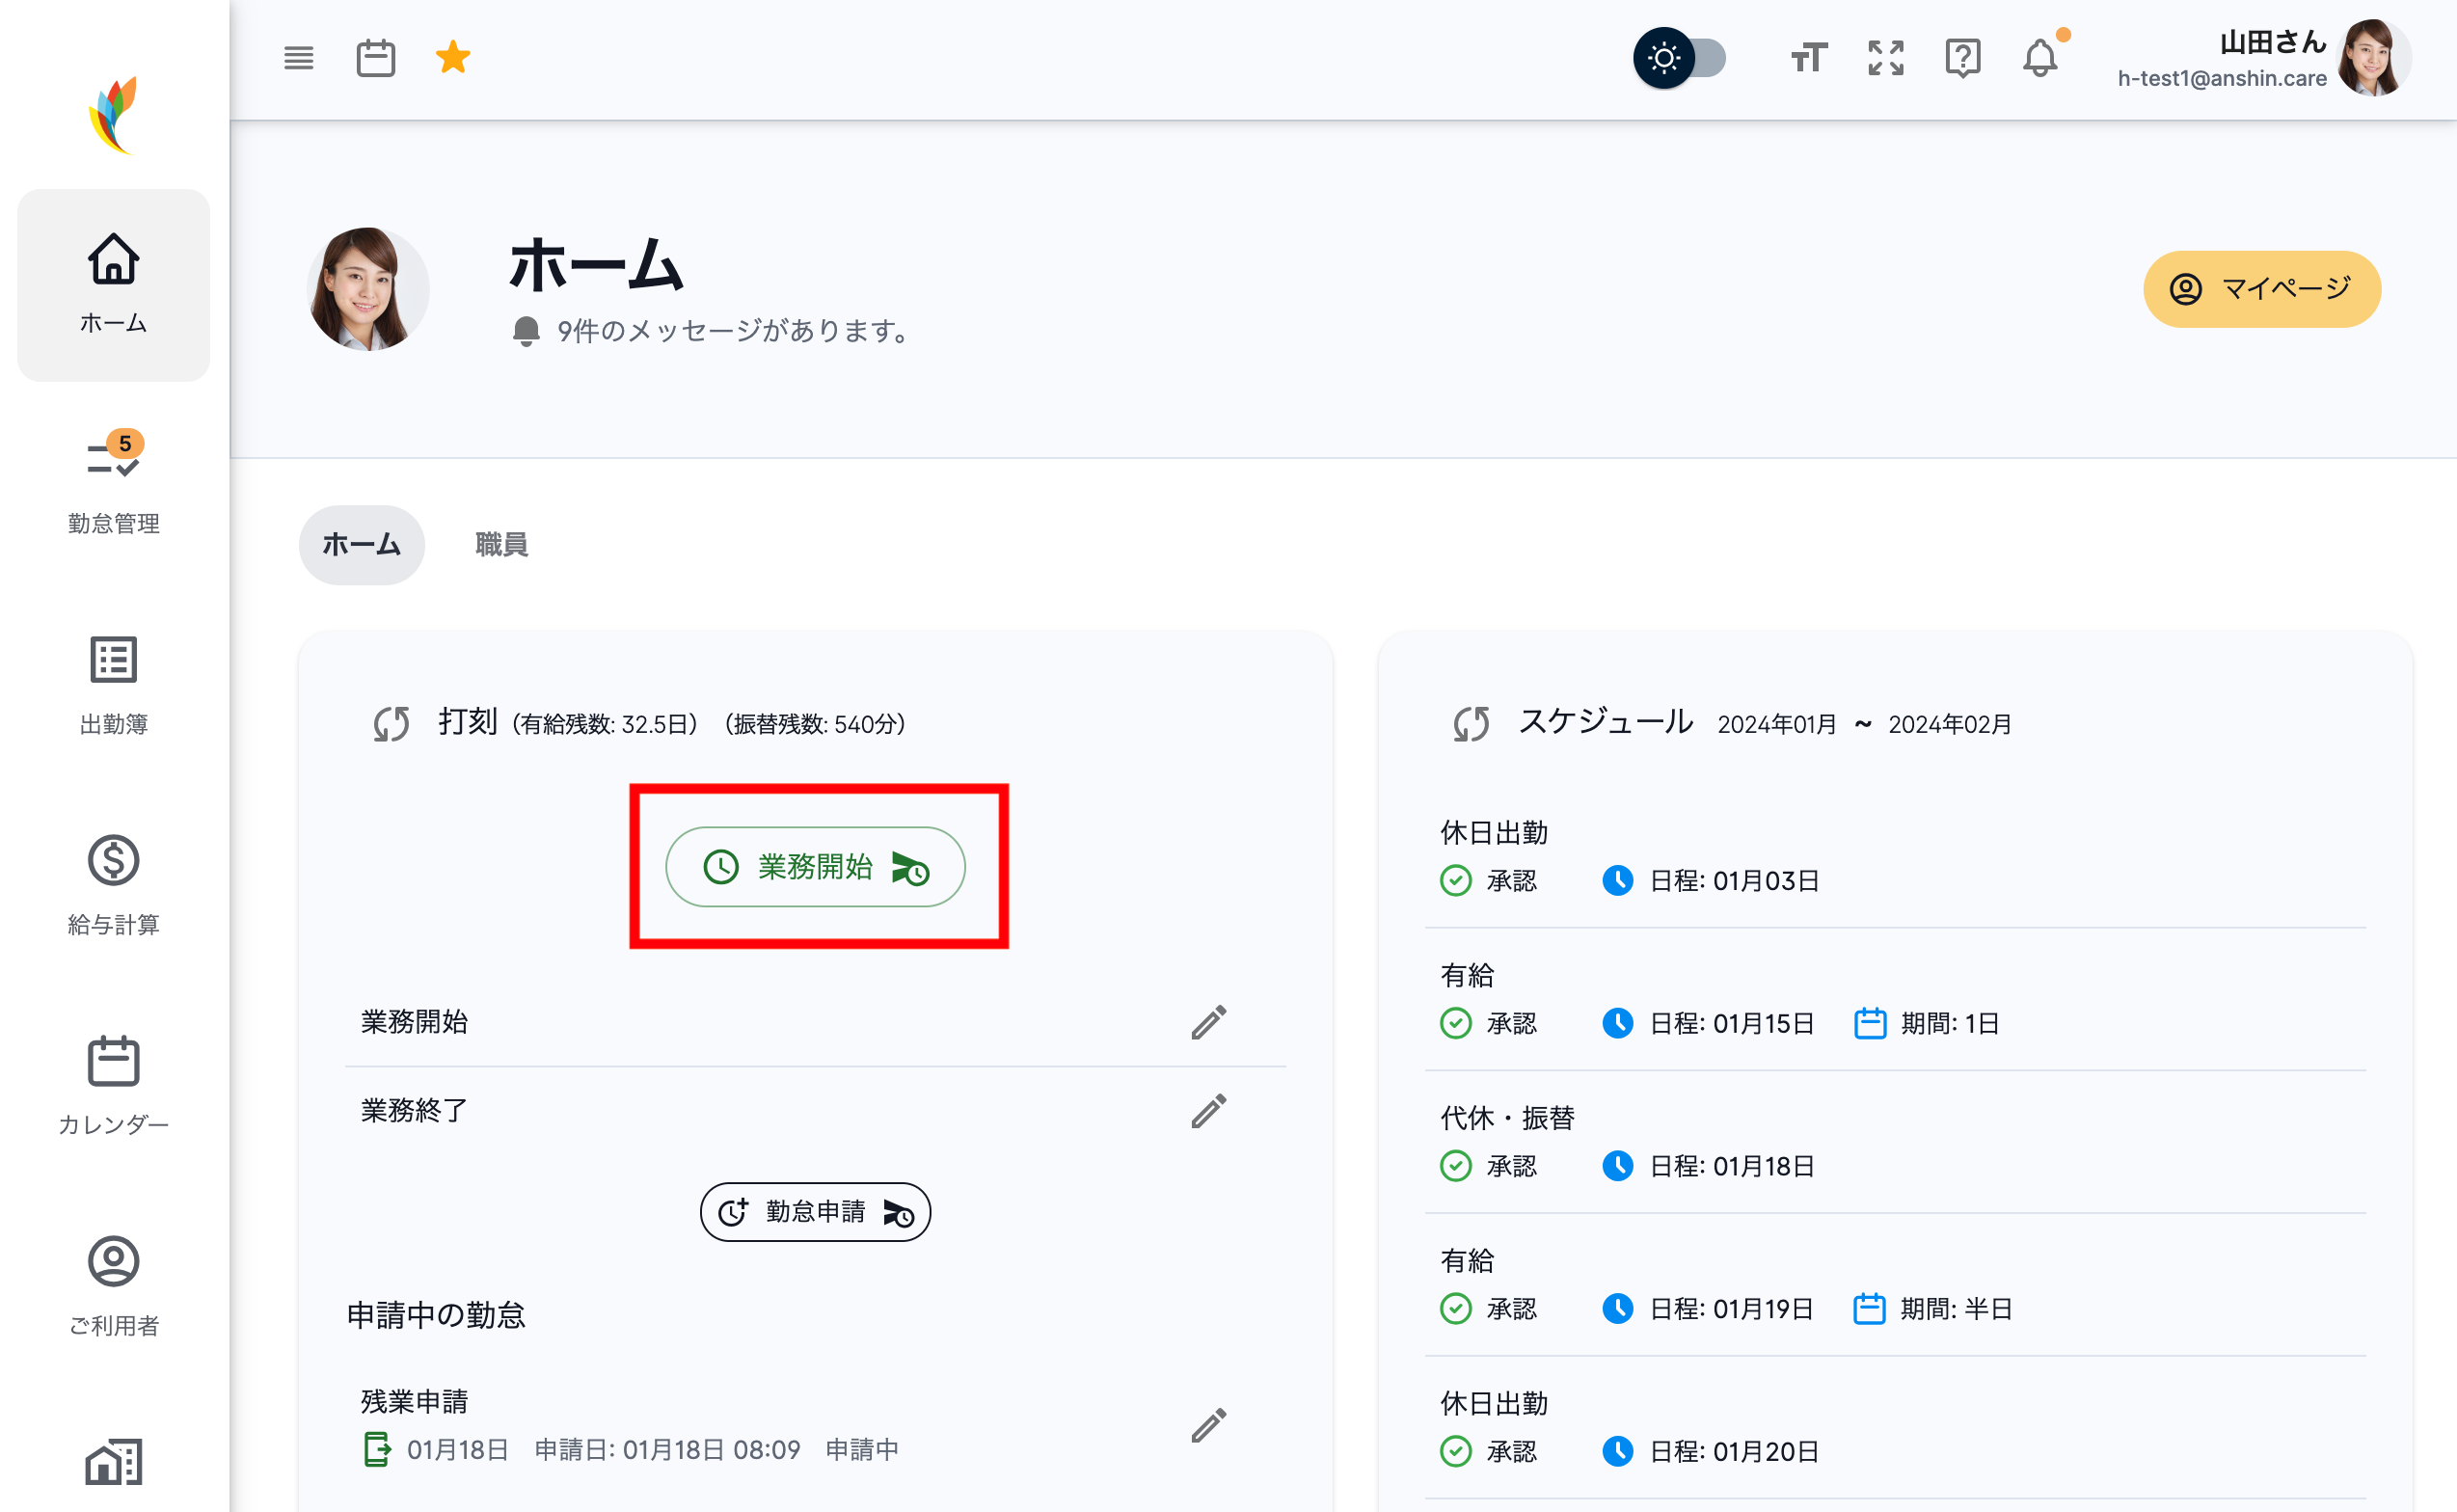
Task: Open カレンダー from the sidebar
Action: tap(113, 1085)
